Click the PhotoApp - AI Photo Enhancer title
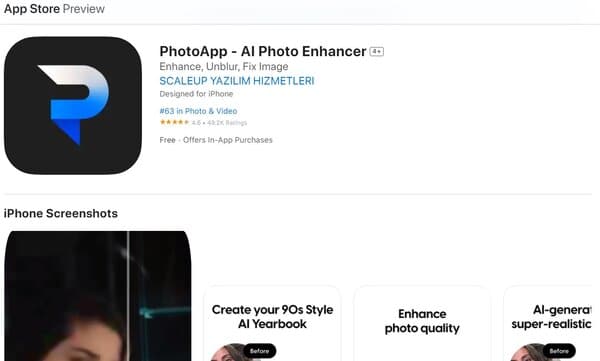The width and height of the screenshot is (600, 361). pos(263,51)
